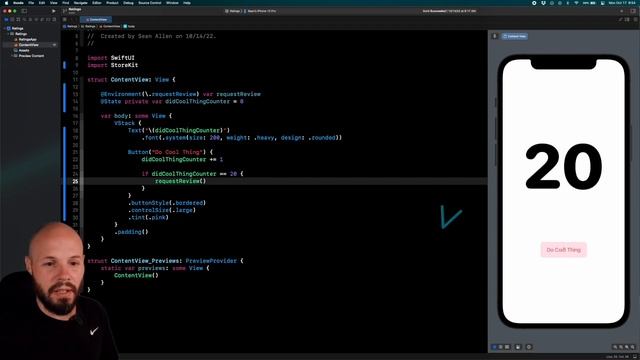Click the add editor split icon
The height and width of the screenshot is (360, 640).
coord(635,20)
